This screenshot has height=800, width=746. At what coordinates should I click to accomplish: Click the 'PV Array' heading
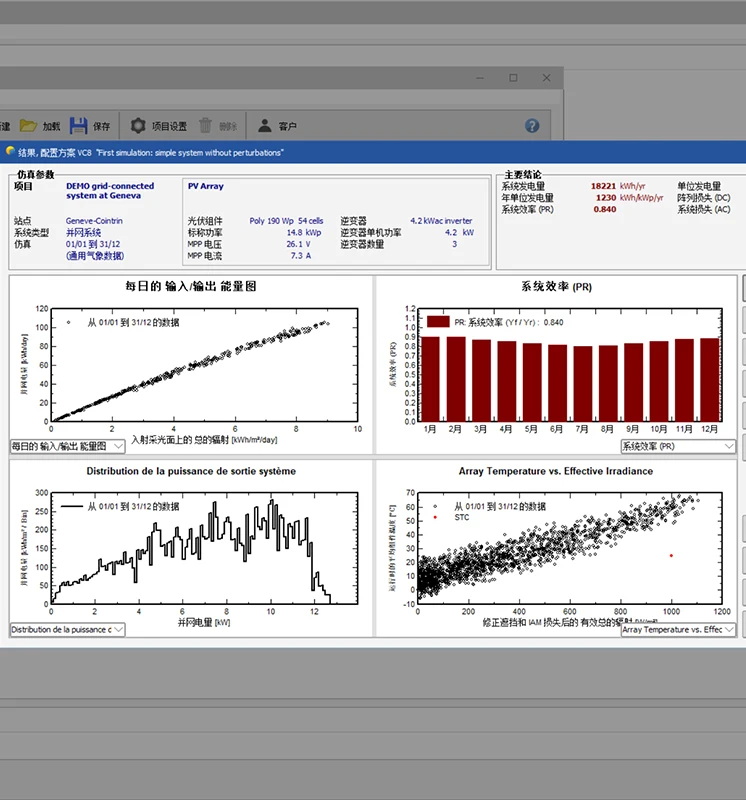click(x=206, y=186)
